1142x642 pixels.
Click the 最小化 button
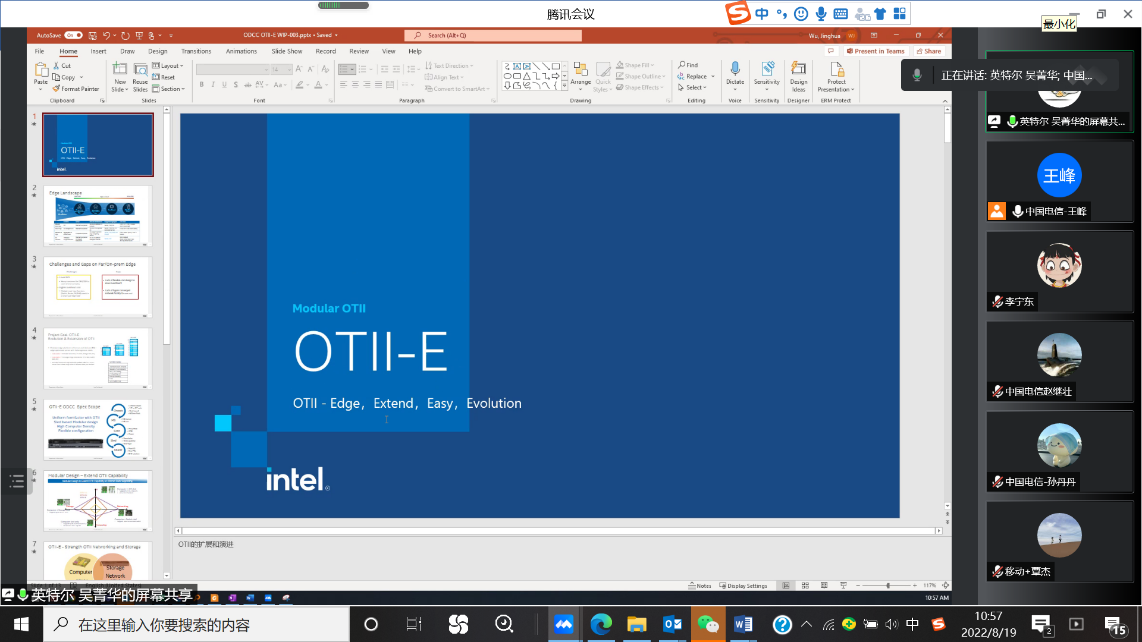1059,24
